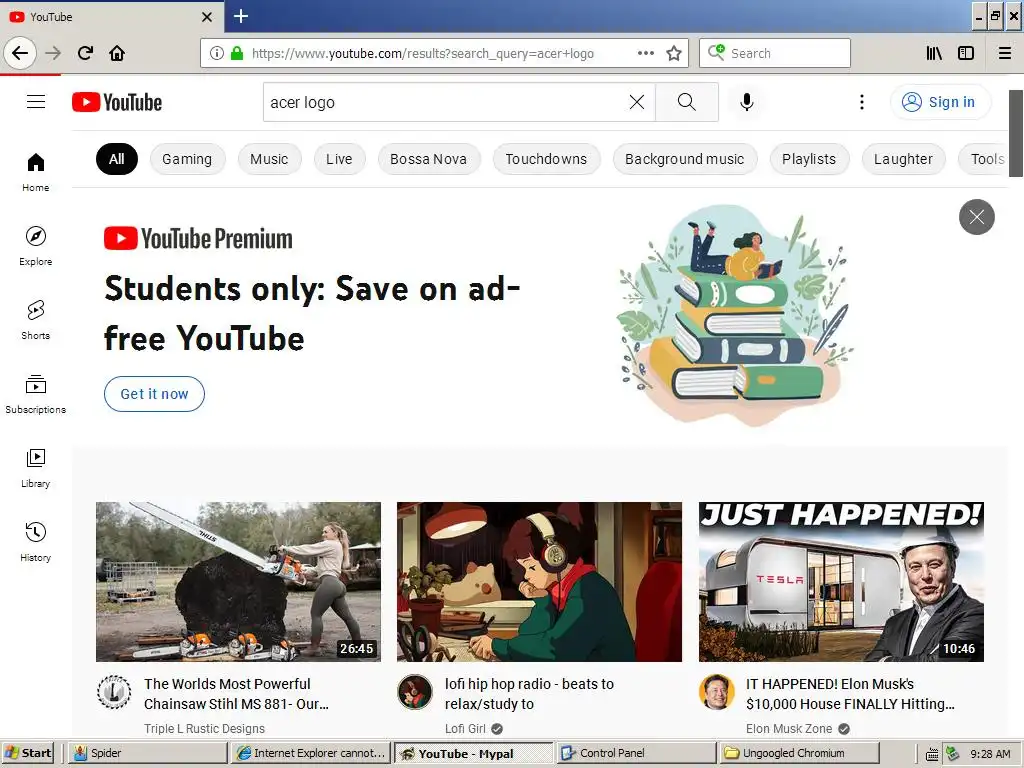Open the lofi hip hop radio thumbnail
This screenshot has width=1024, height=768.
pos(539,582)
